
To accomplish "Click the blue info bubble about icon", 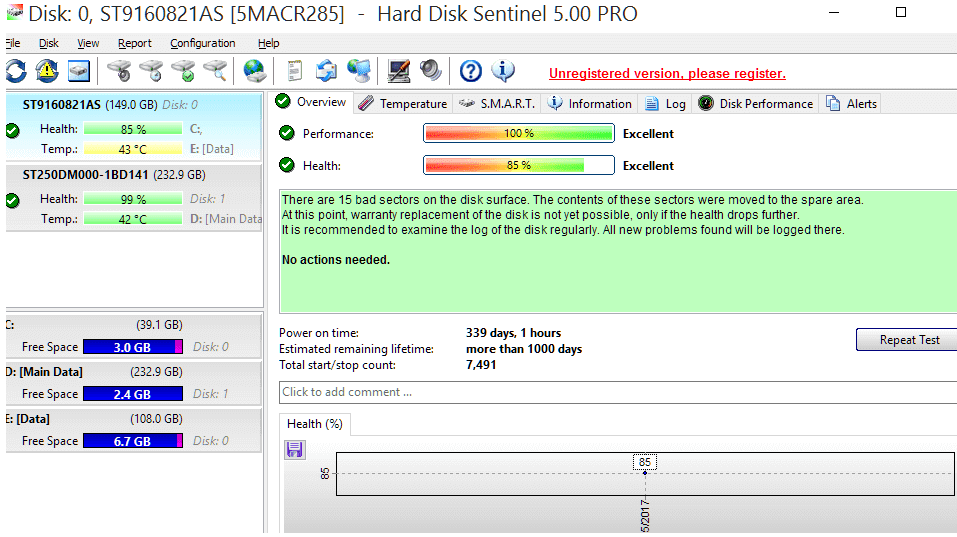I will click(503, 71).
